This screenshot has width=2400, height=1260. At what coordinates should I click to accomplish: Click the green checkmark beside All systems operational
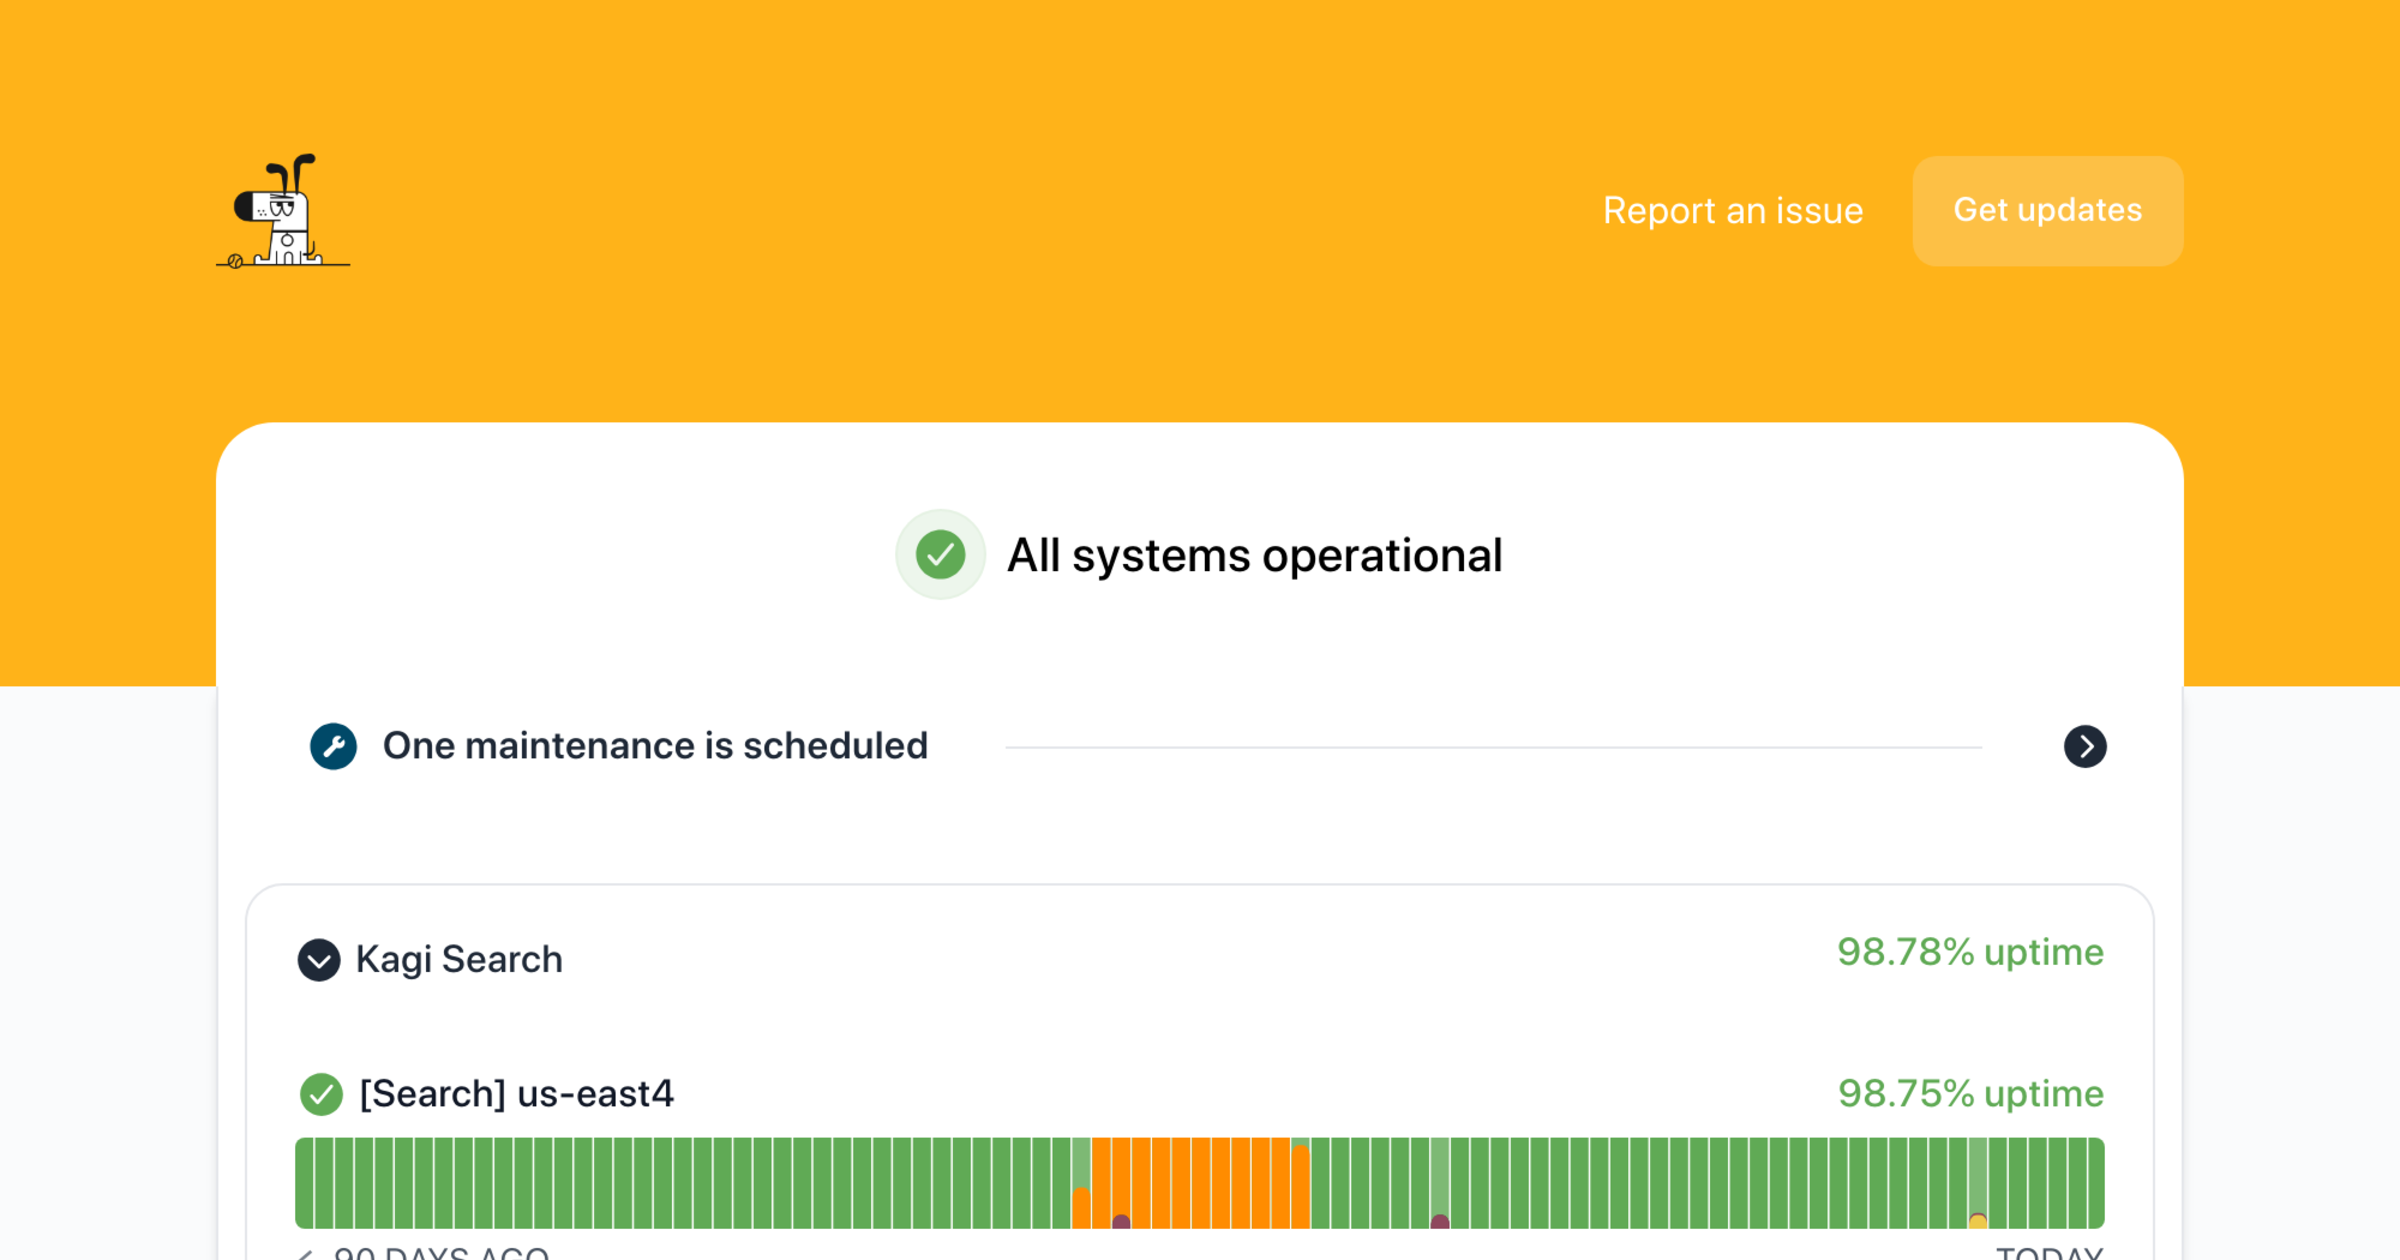point(940,555)
